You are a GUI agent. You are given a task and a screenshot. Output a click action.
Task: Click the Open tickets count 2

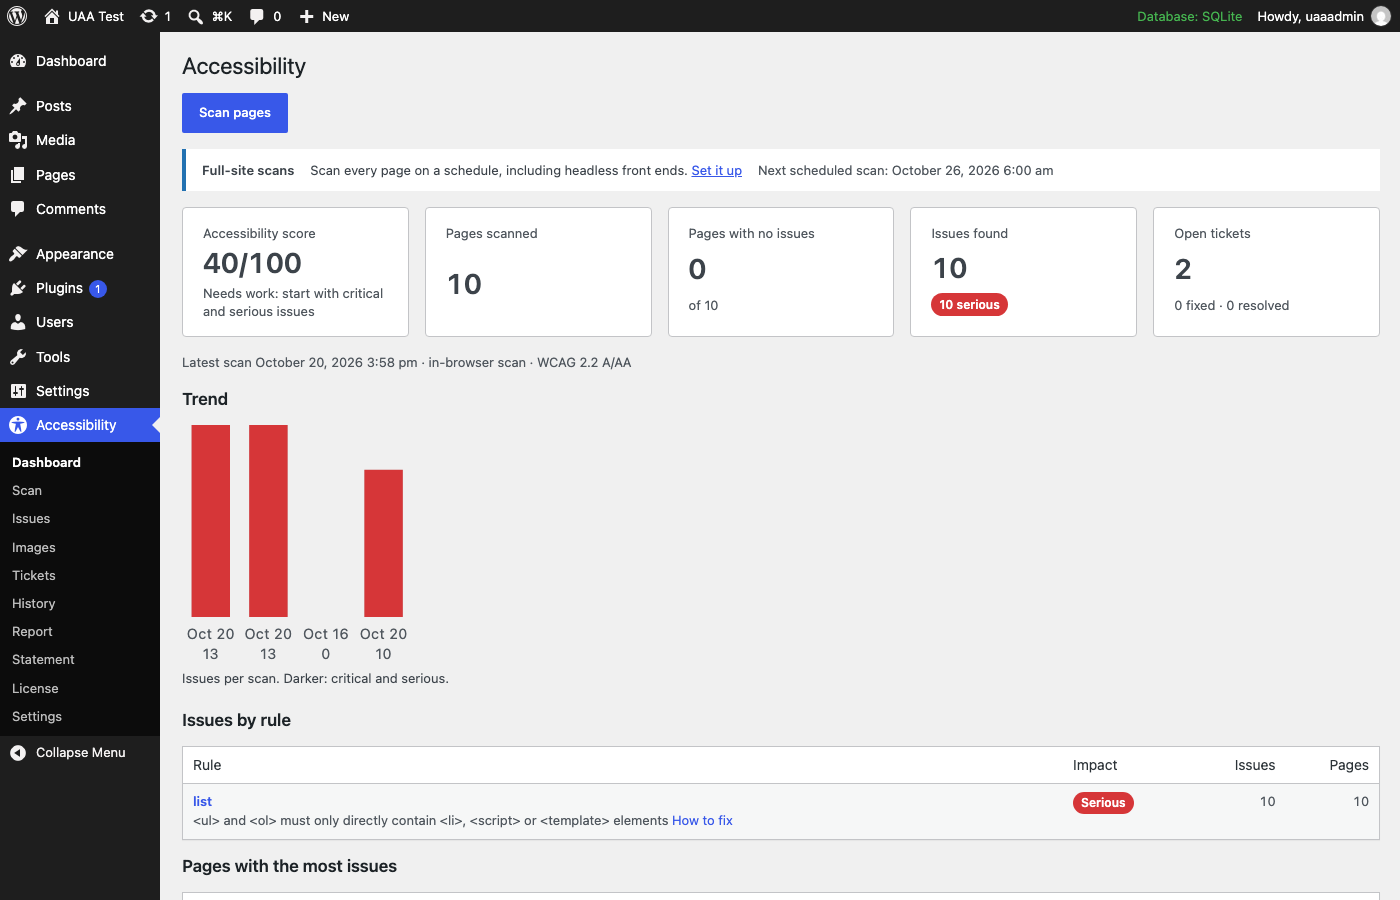coord(1183,269)
